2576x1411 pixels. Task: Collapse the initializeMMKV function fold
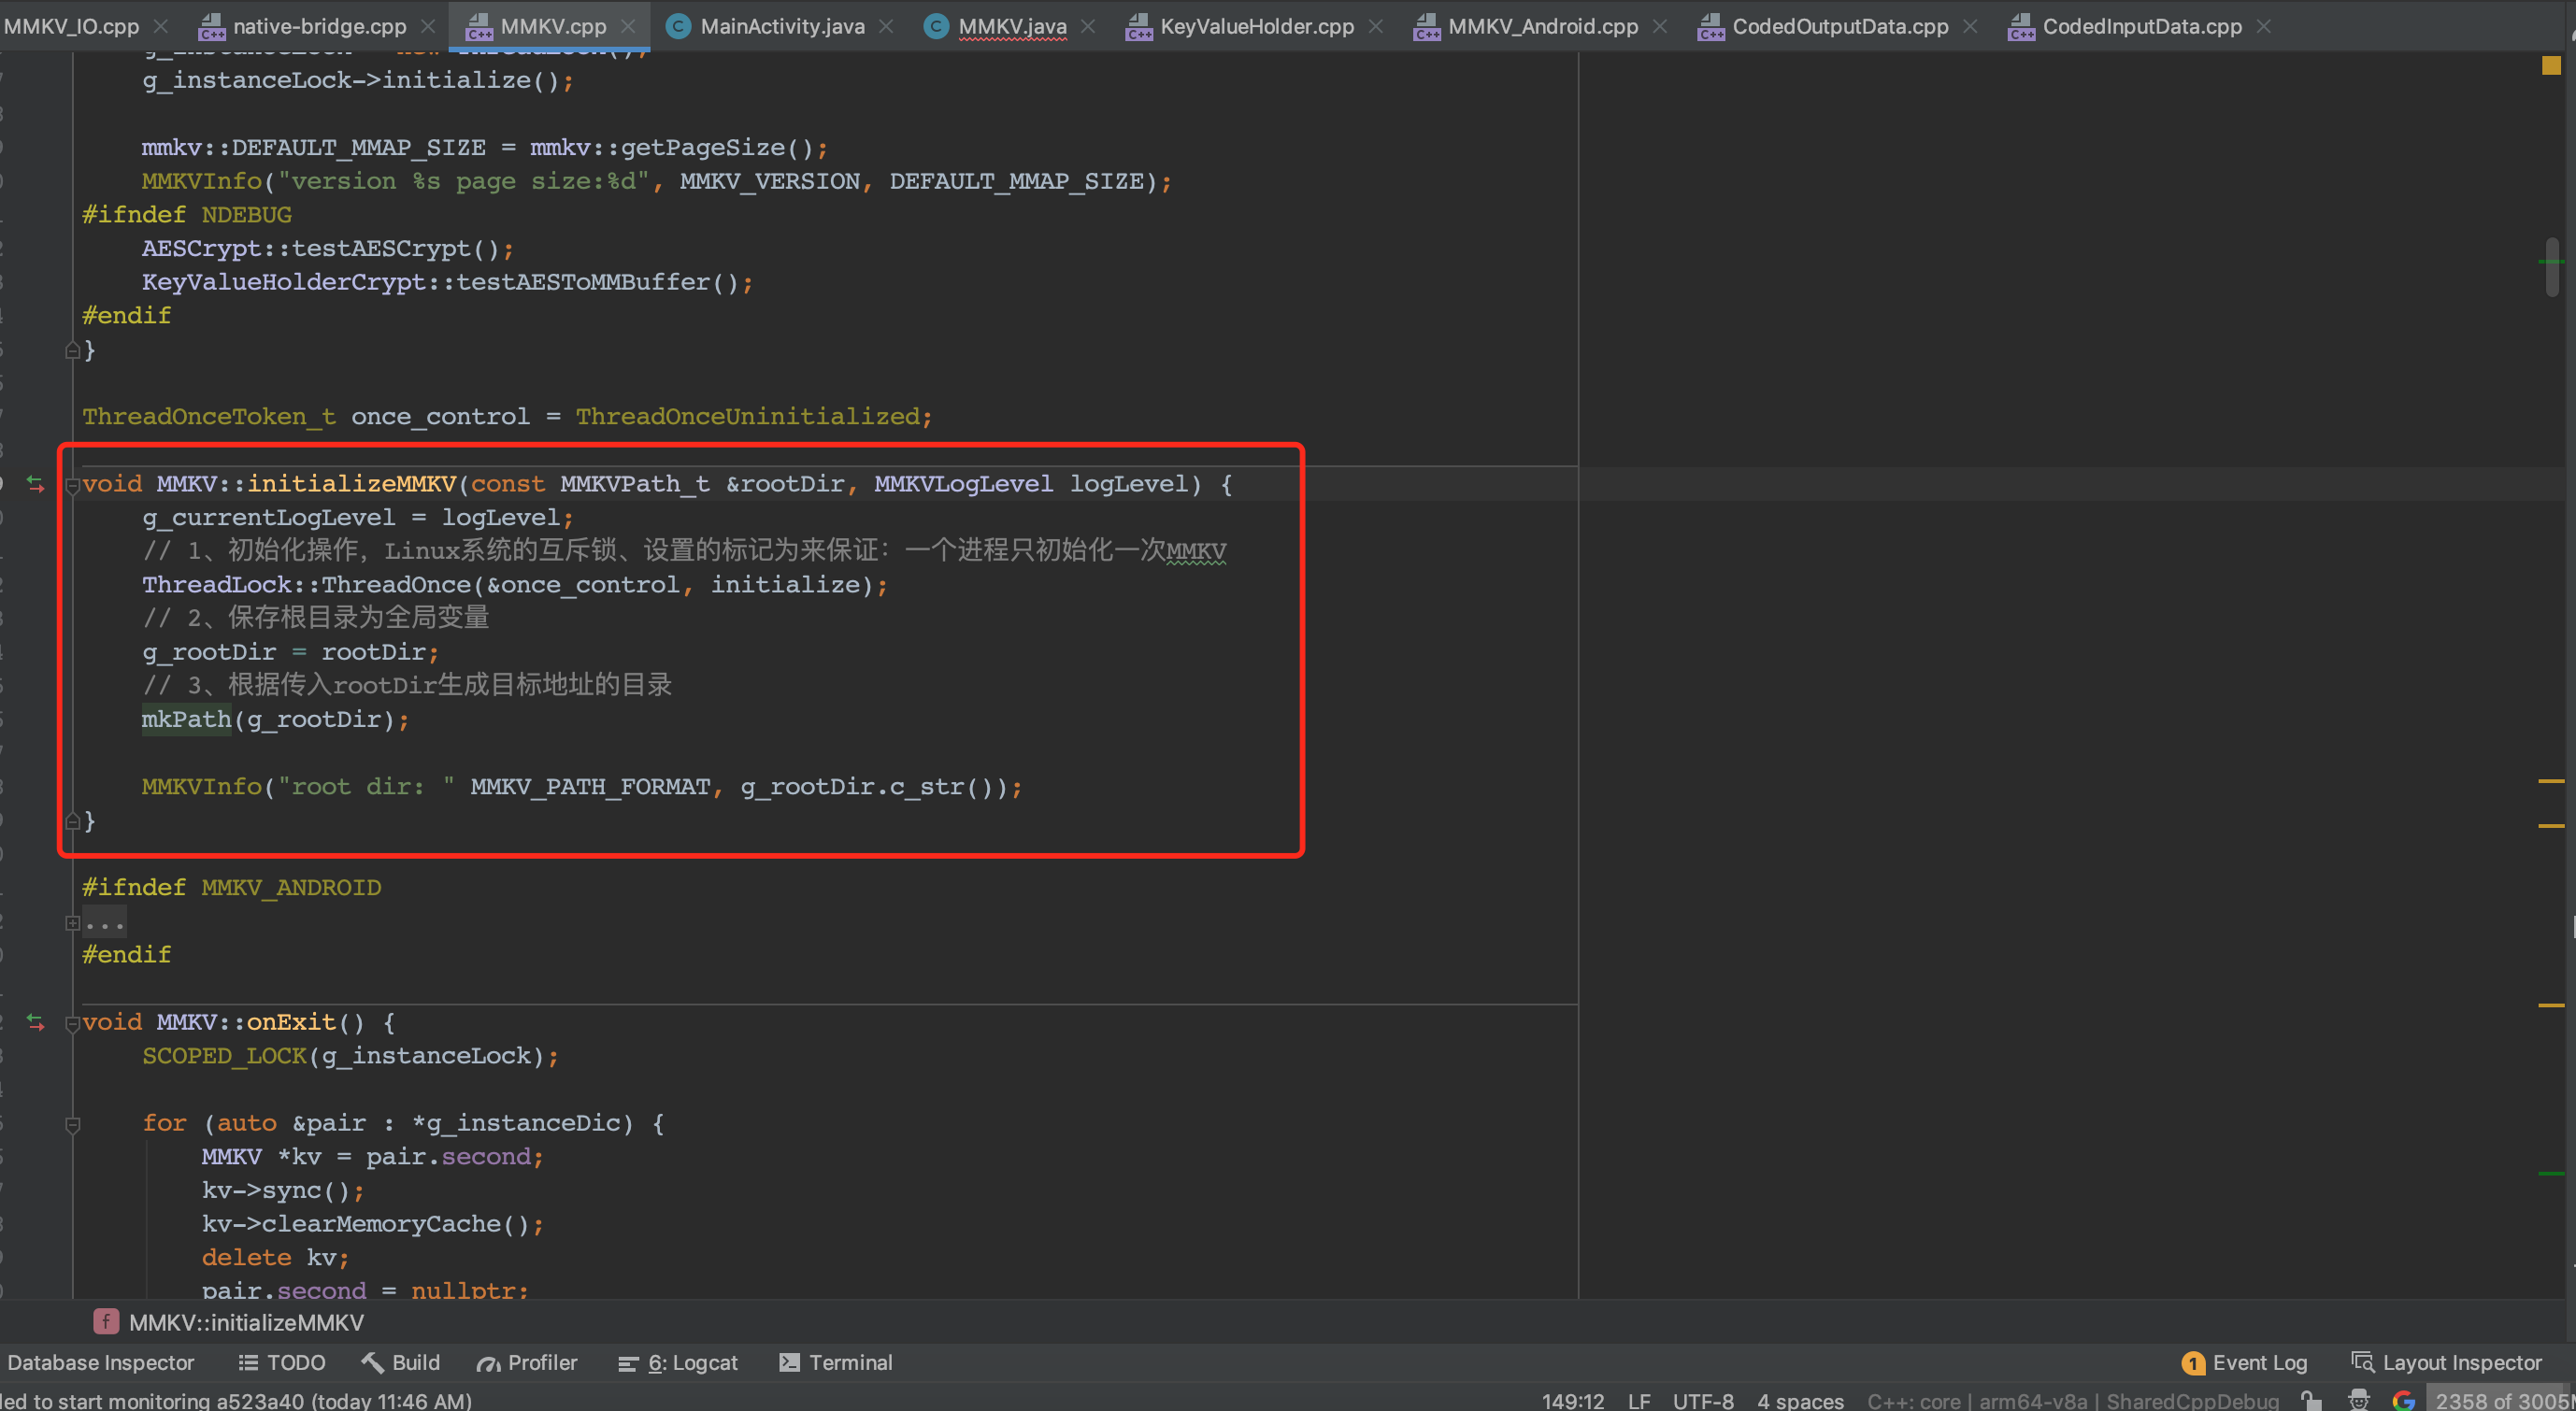tap(72, 485)
